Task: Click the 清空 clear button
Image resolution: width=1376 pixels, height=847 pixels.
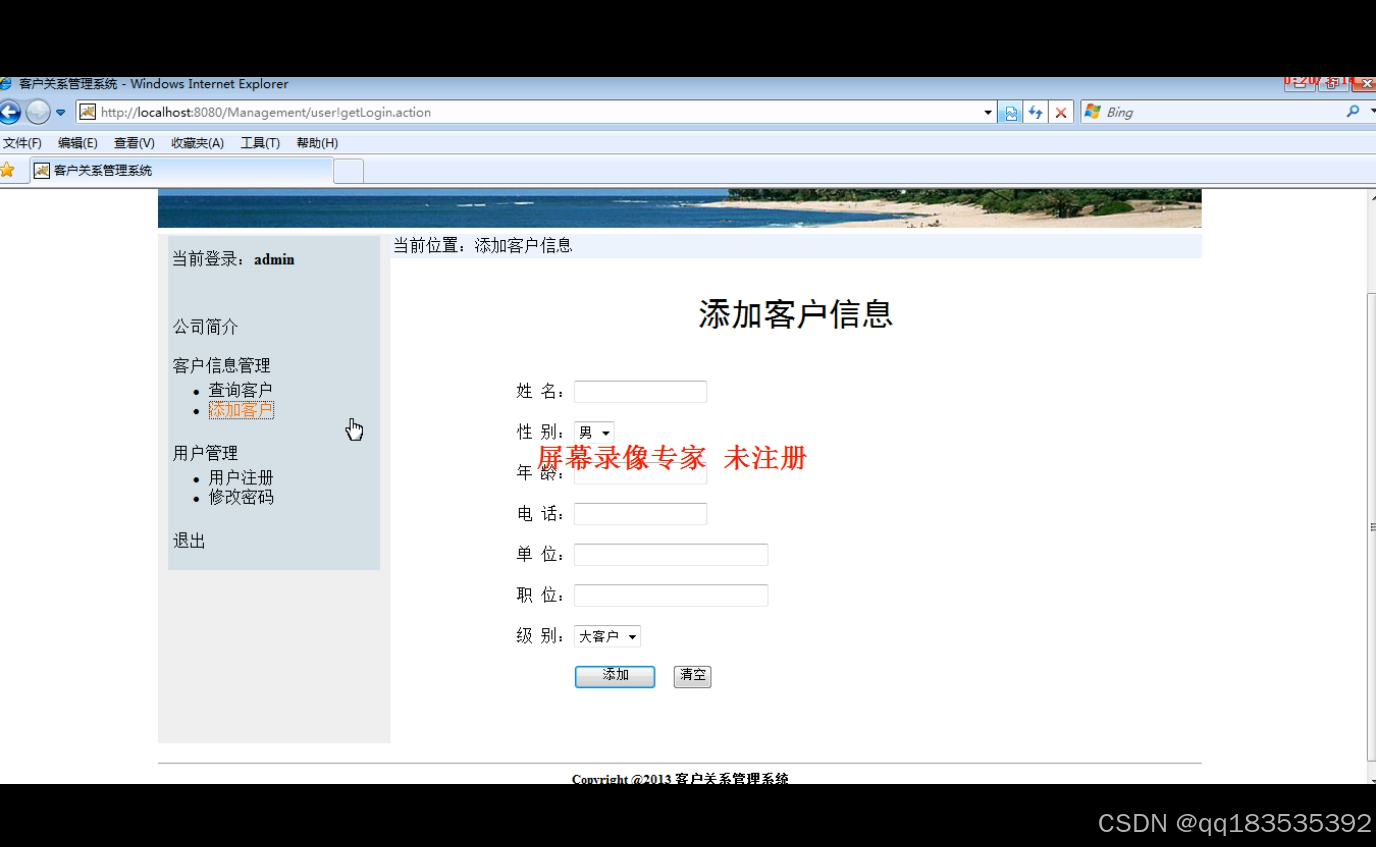Action: click(x=692, y=676)
